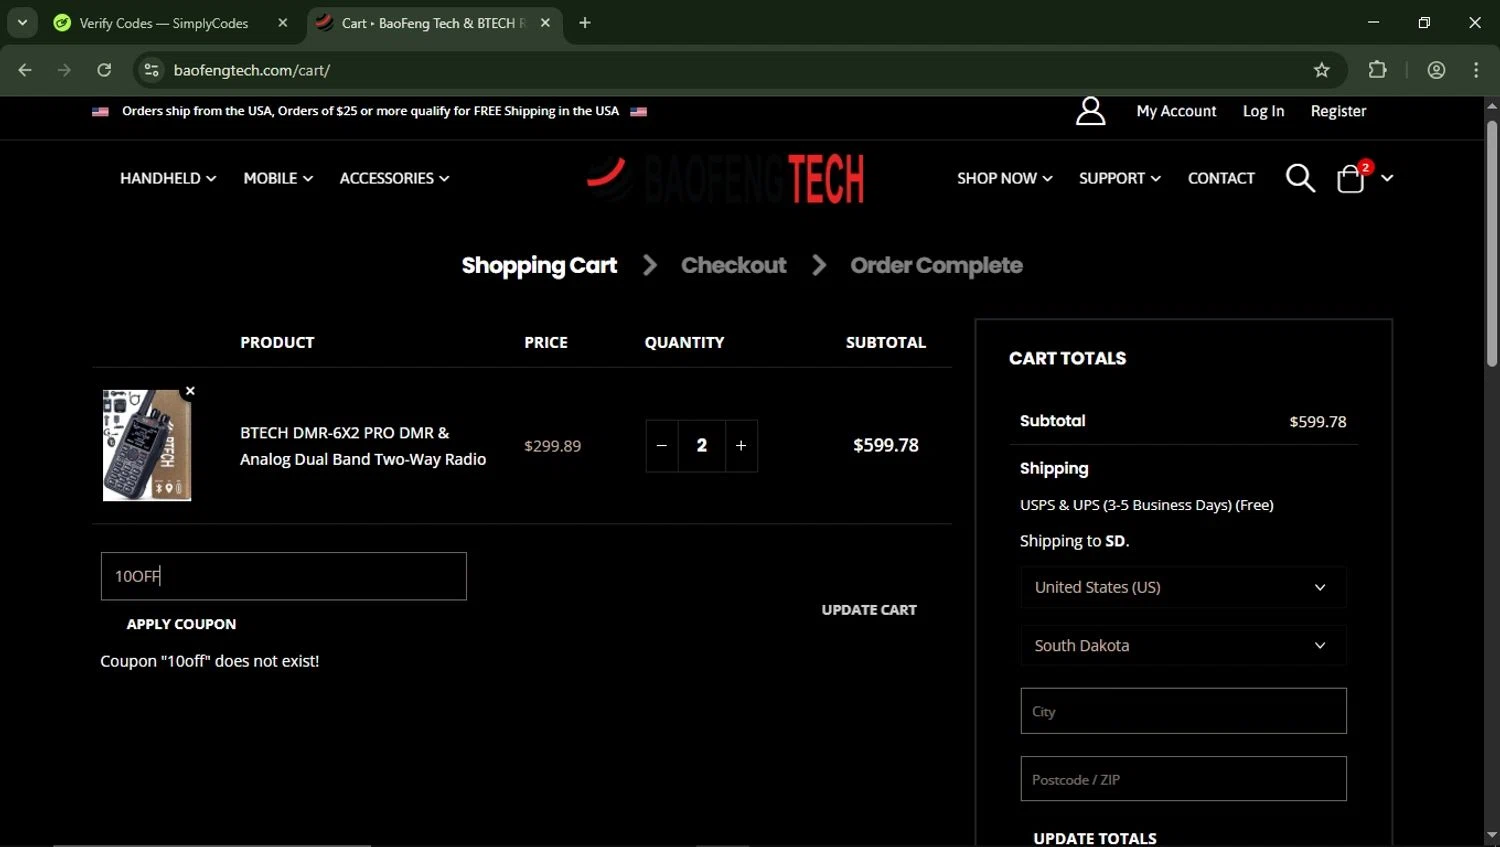Click coupon code field containing 10OFF
Image resolution: width=1500 pixels, height=847 pixels.
pos(284,576)
